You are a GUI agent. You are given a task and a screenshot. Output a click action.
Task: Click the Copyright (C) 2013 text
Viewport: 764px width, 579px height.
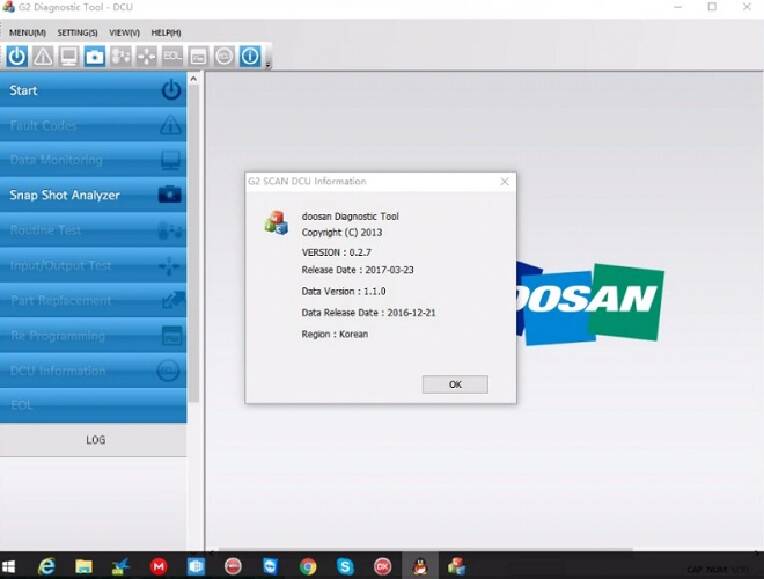[x=342, y=232]
